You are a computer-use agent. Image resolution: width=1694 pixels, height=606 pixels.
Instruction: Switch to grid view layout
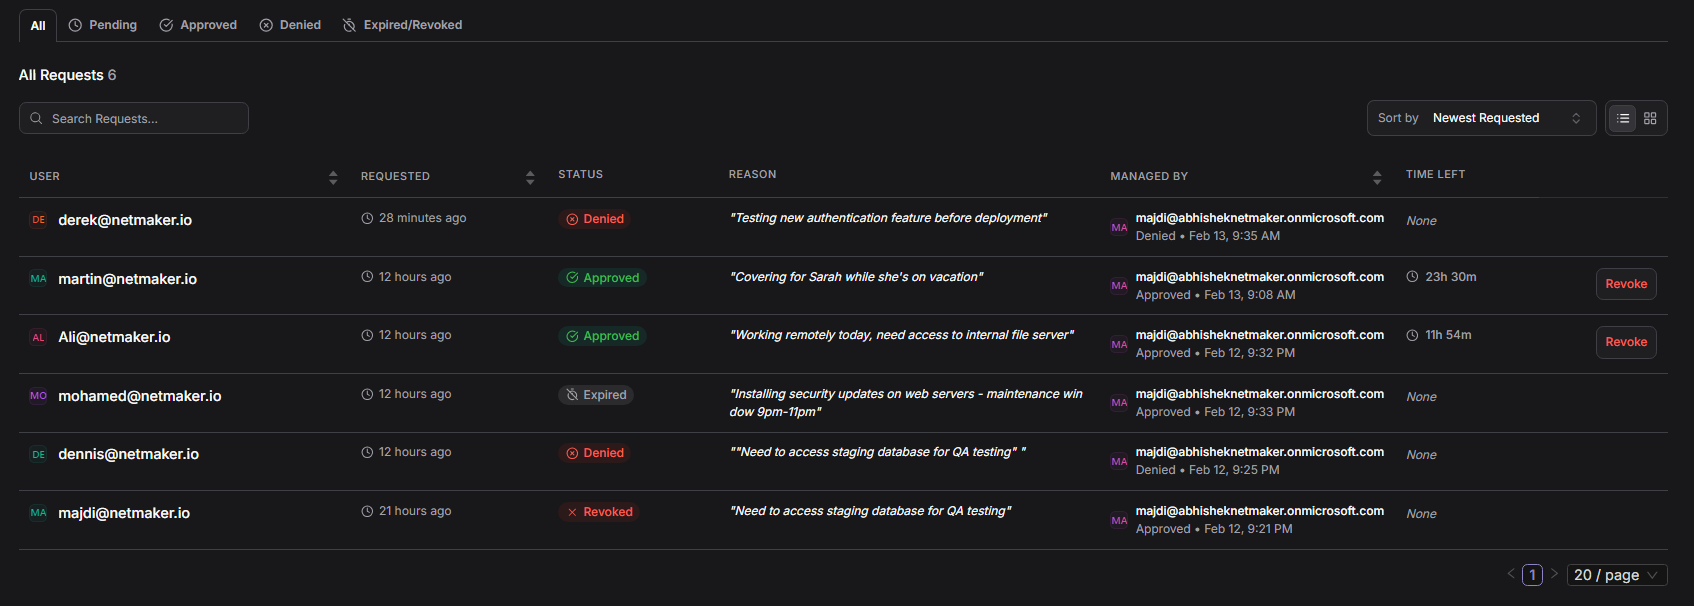[x=1650, y=118]
